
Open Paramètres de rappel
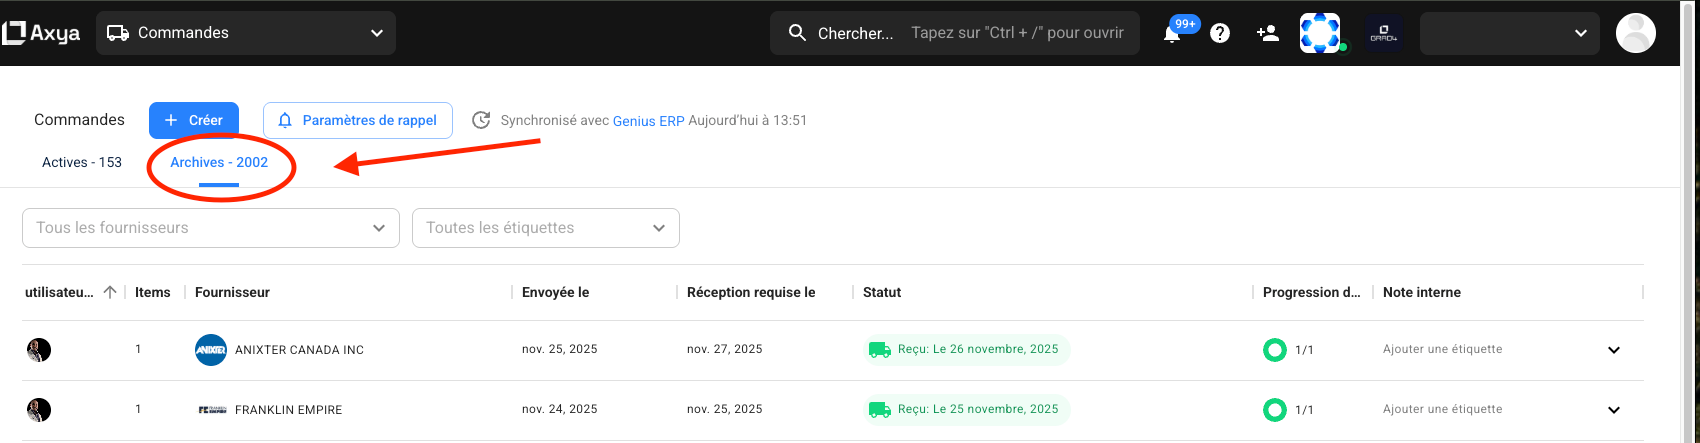pyautogui.click(x=357, y=120)
